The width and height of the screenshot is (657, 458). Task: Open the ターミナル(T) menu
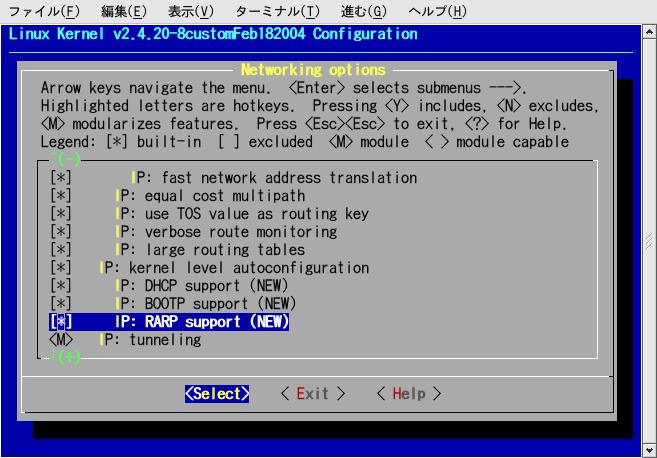pyautogui.click(x=277, y=11)
